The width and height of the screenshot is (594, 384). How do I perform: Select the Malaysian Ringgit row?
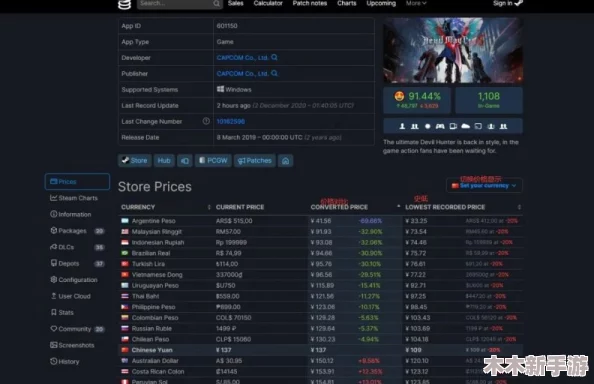coord(320,231)
